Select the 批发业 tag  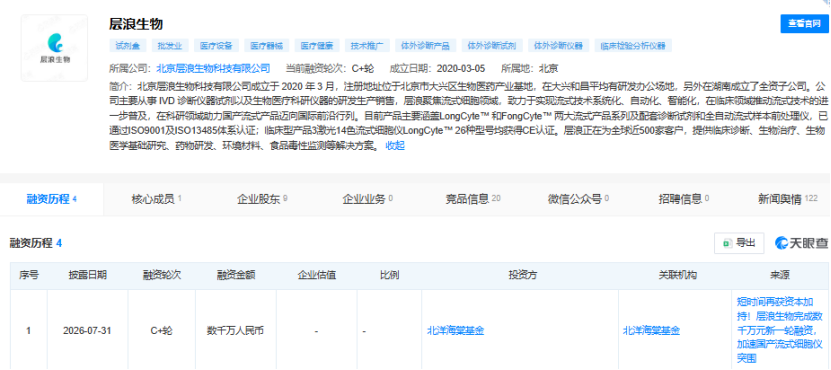pos(170,46)
